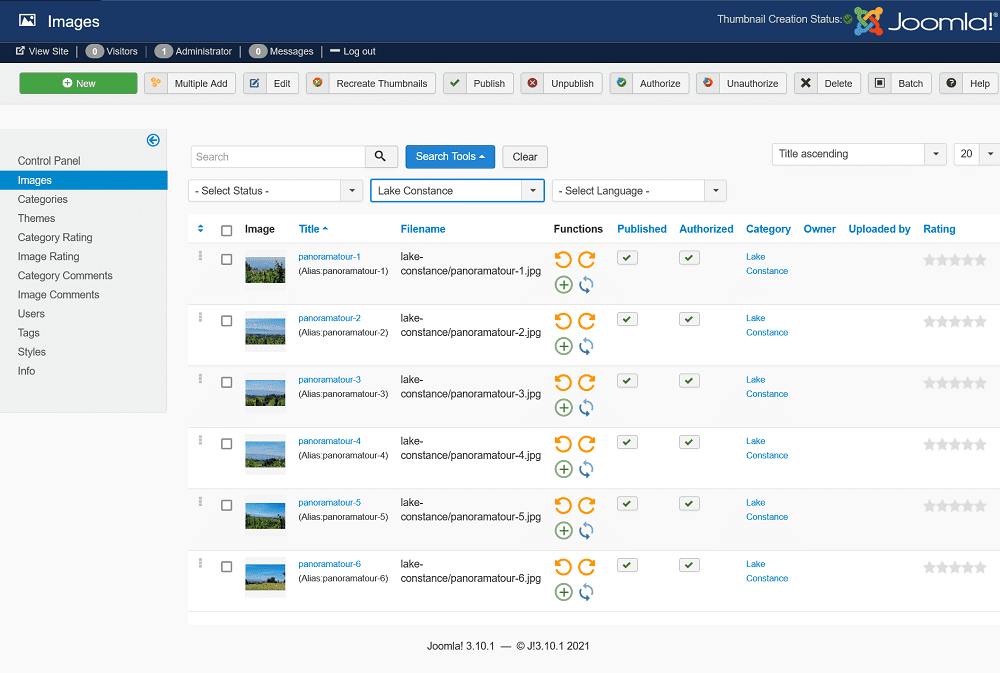The width and height of the screenshot is (1000, 673).
Task: Click the blue refresh arrows for panoramatour-4
Action: (x=586, y=469)
